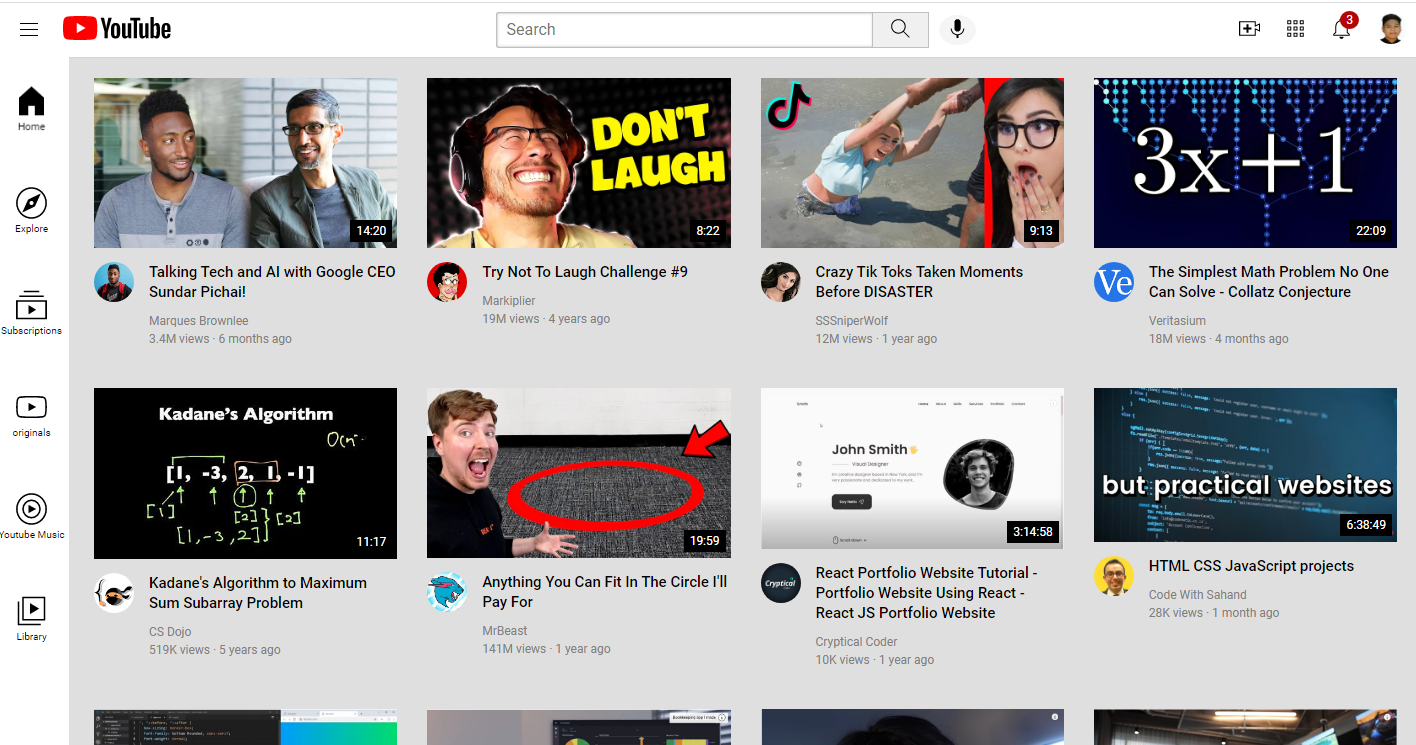Viewport: 1416px width, 745px height.
Task: Click '519K views · 5 years ago' text
Action: 215,650
